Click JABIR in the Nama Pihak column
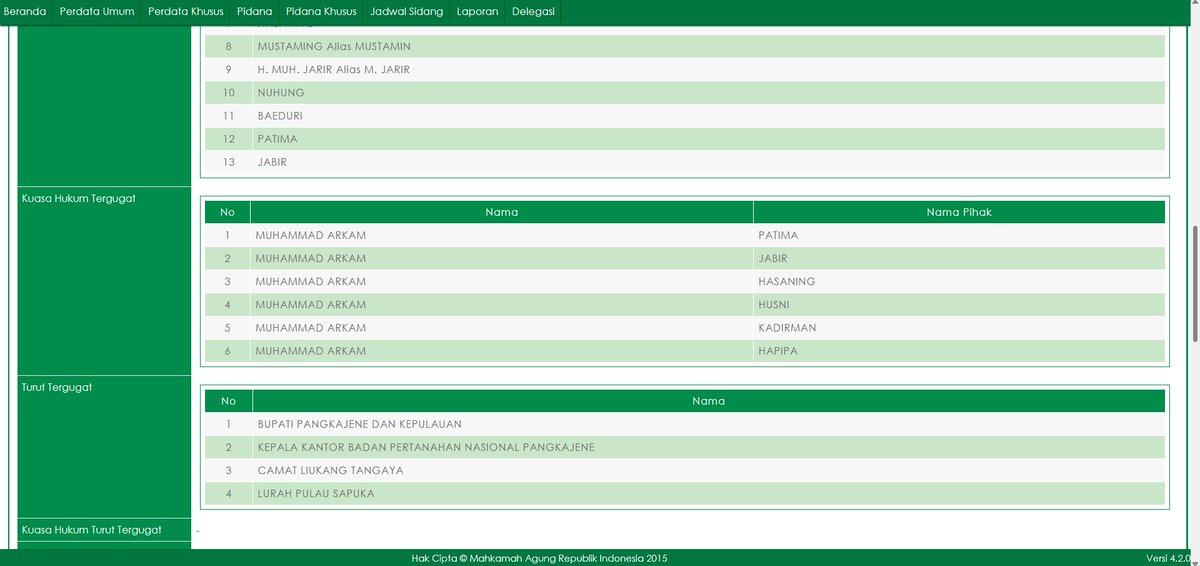Viewport: 1200px width, 566px height. (x=773, y=259)
